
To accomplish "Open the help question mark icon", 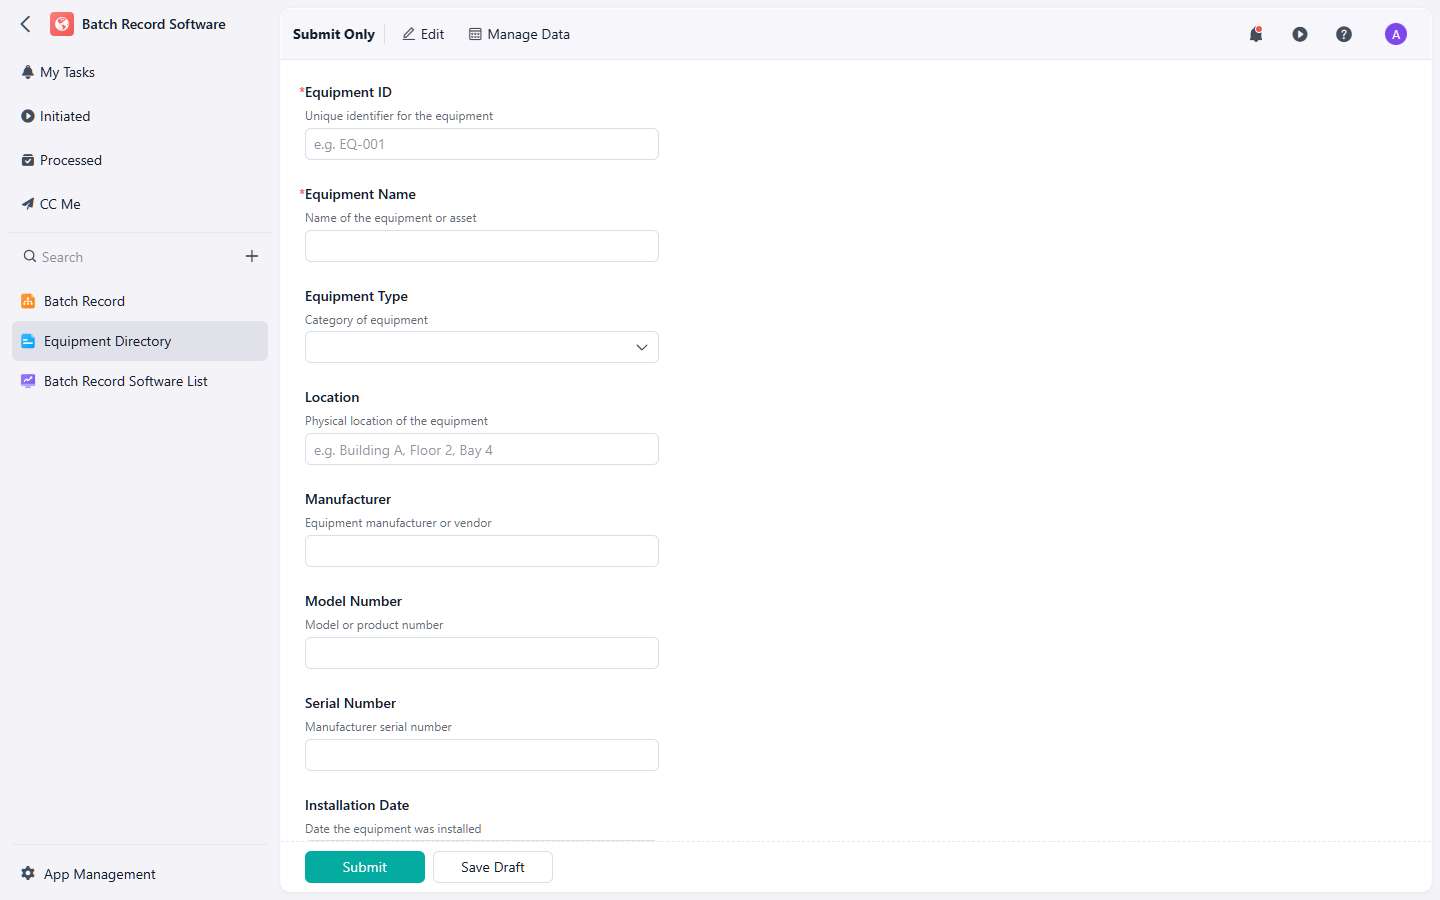I will click(1344, 34).
